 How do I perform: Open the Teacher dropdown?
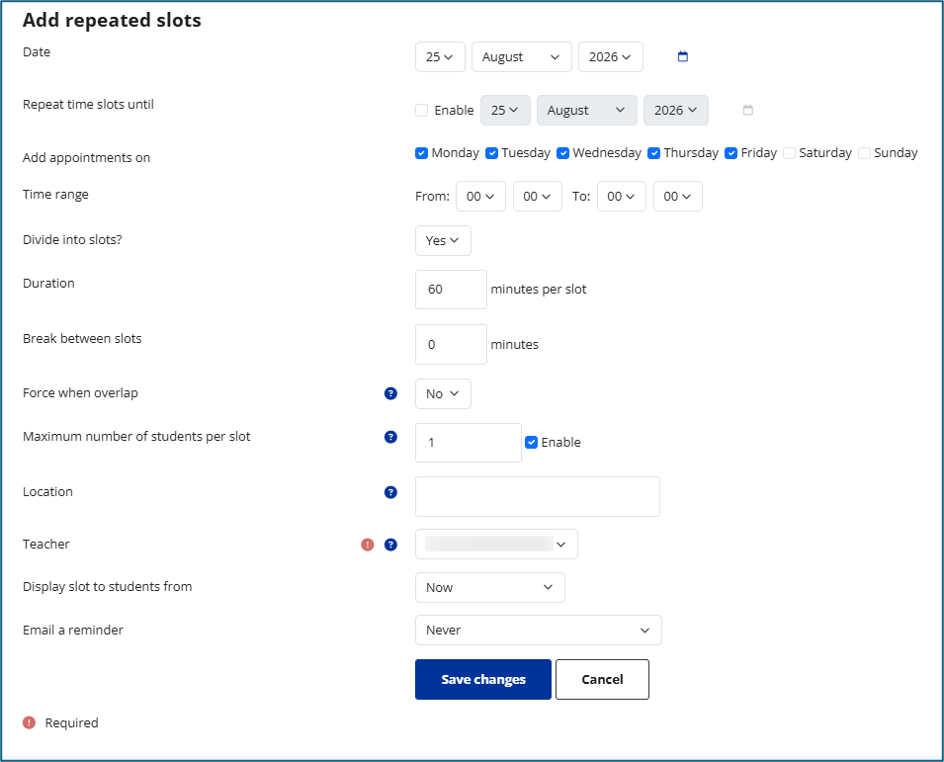[497, 544]
